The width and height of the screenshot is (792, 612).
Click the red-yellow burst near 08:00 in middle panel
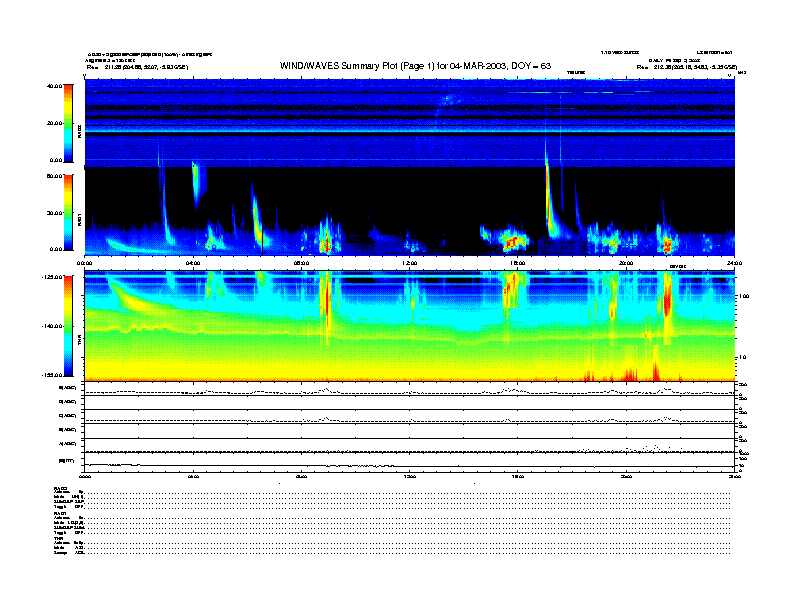click(x=325, y=241)
